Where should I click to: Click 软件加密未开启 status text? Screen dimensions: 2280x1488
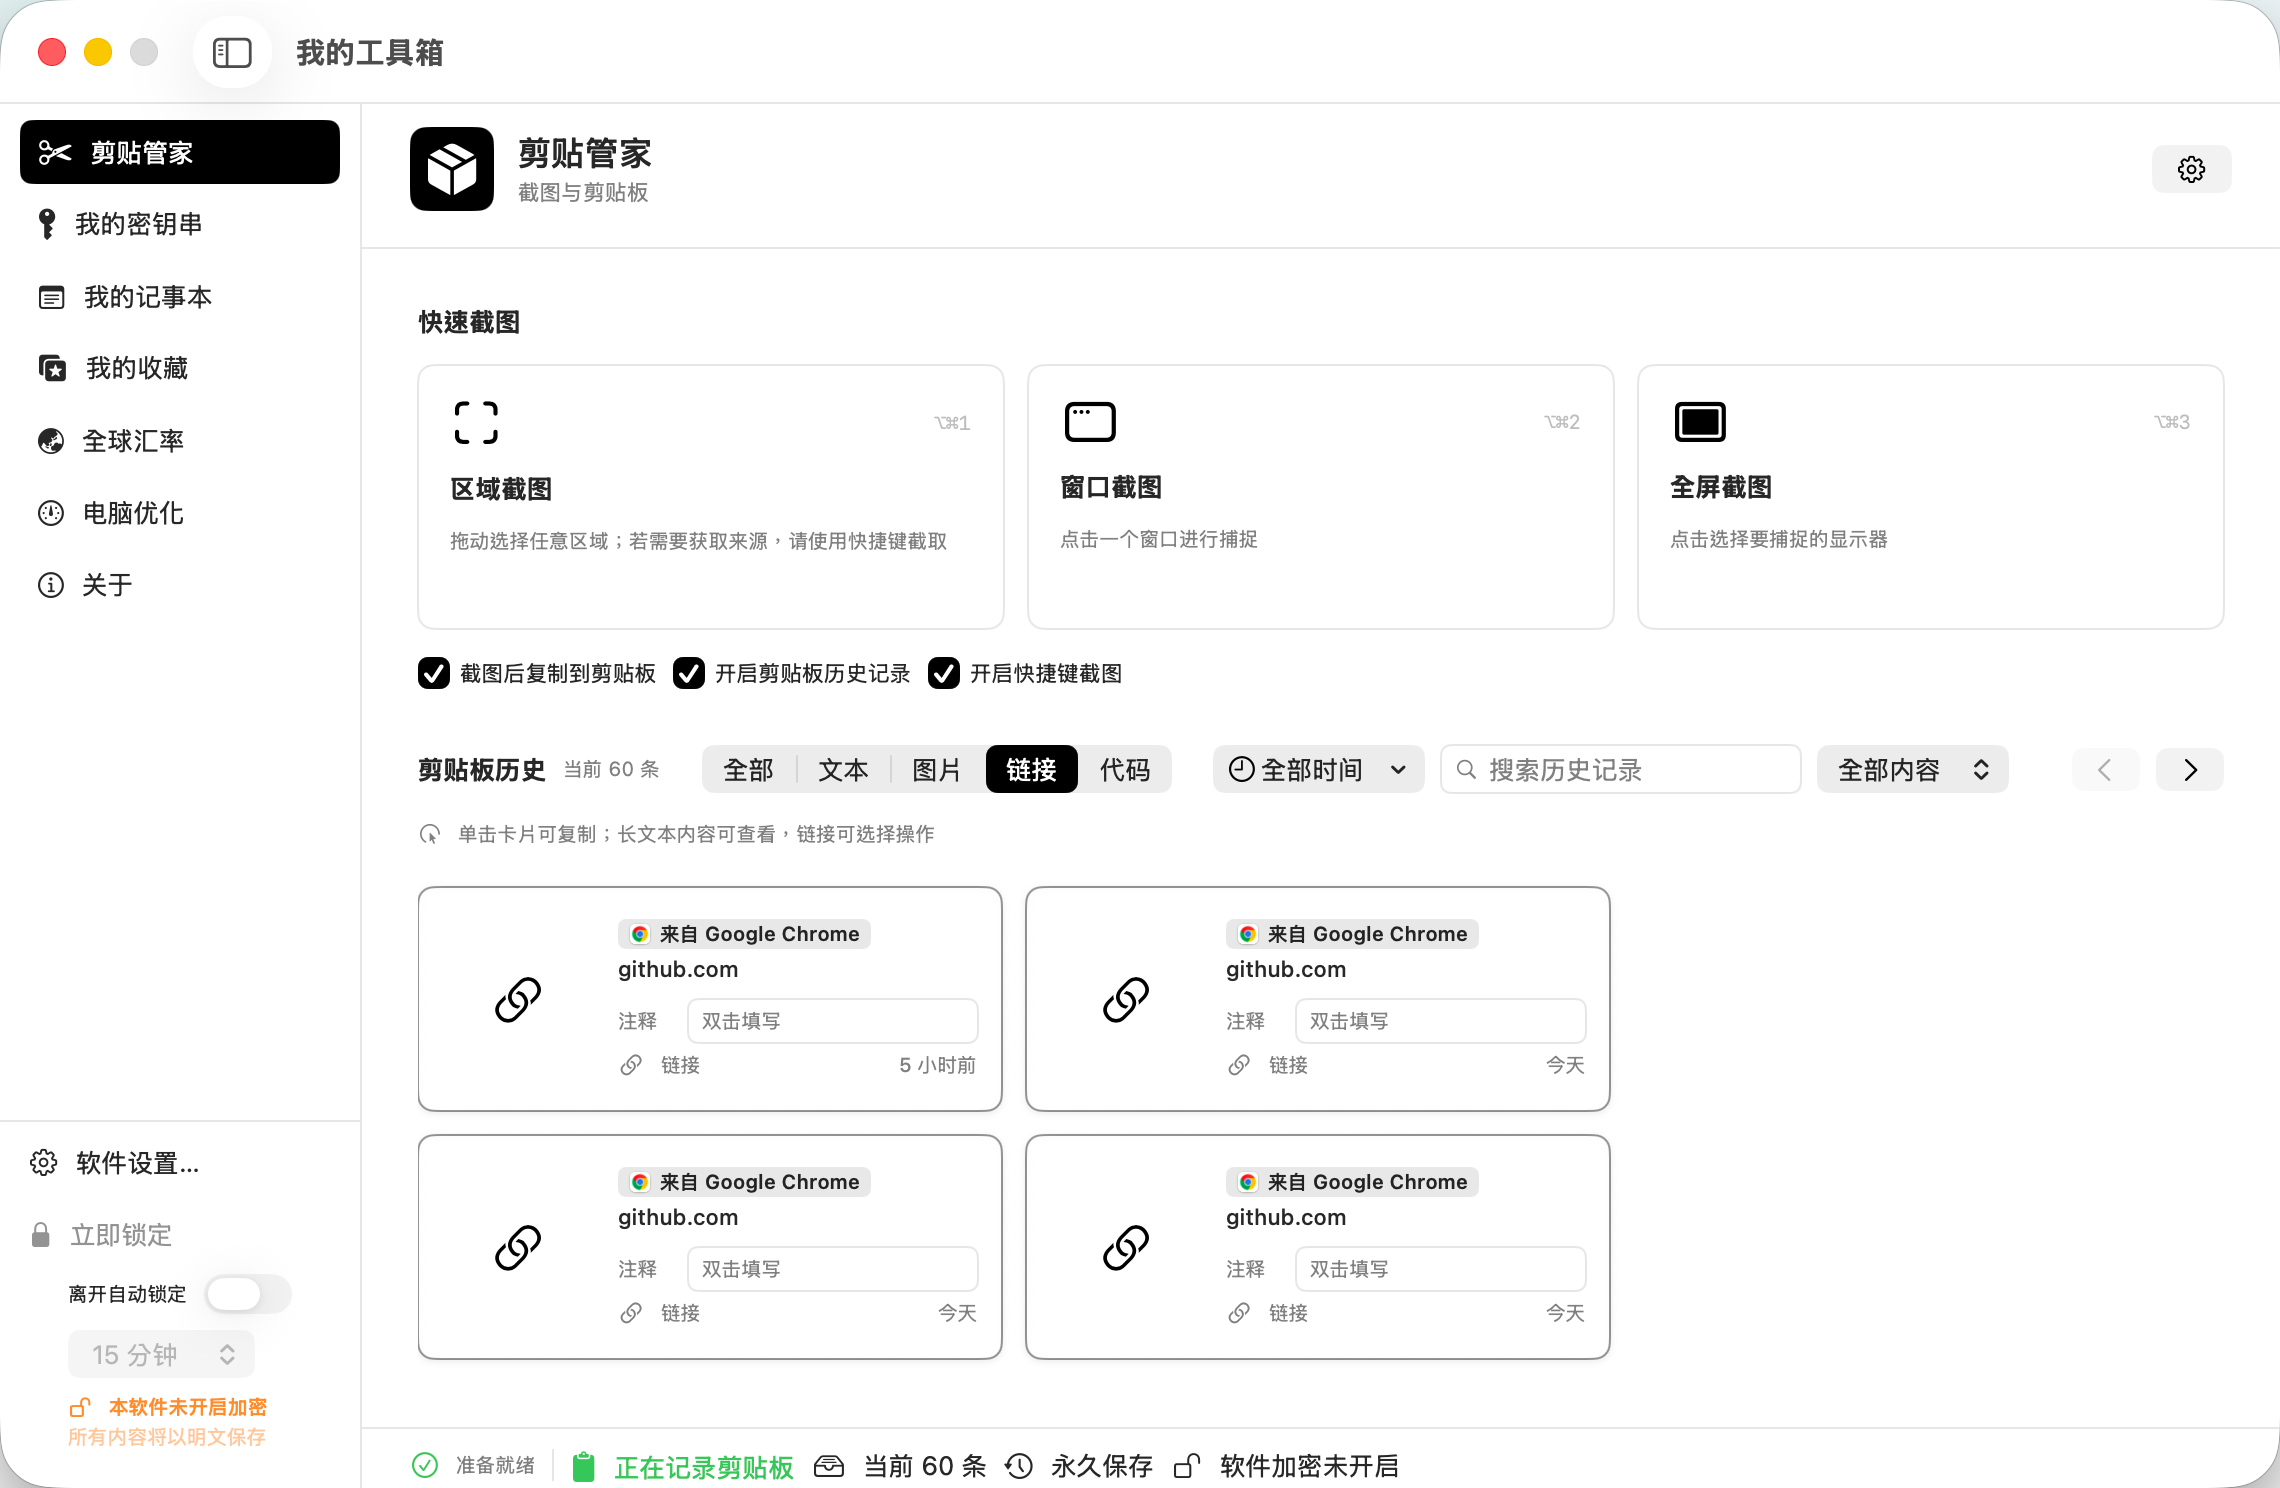[1309, 1466]
